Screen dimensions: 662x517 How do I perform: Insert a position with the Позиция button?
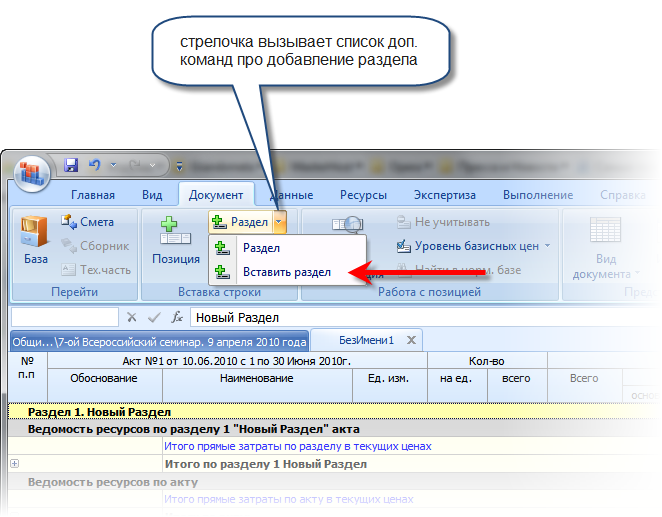pos(175,241)
